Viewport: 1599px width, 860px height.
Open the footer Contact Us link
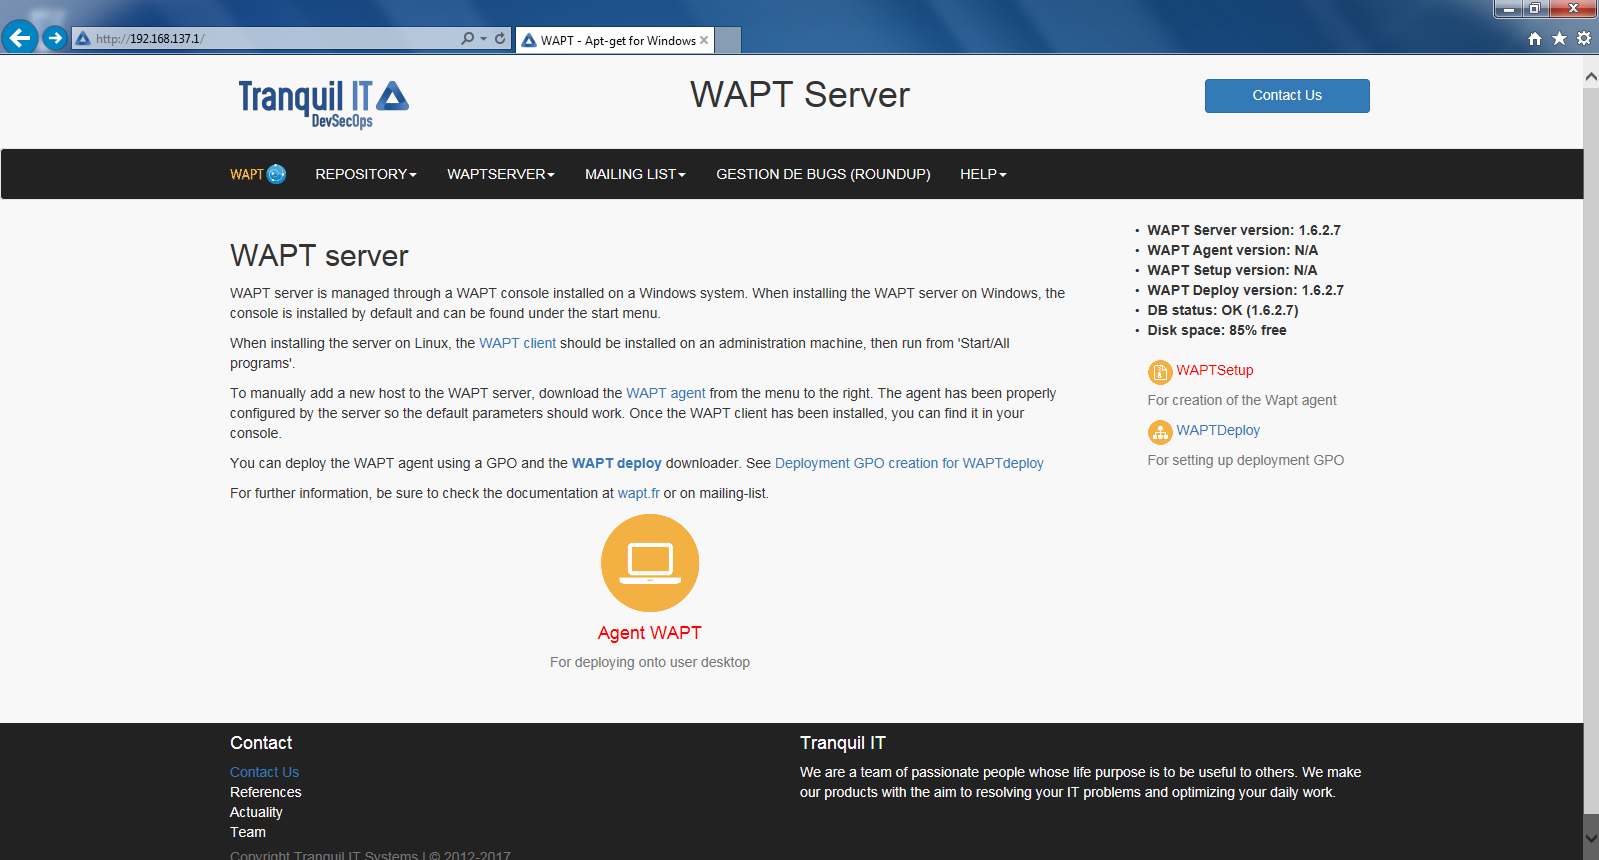[264, 772]
